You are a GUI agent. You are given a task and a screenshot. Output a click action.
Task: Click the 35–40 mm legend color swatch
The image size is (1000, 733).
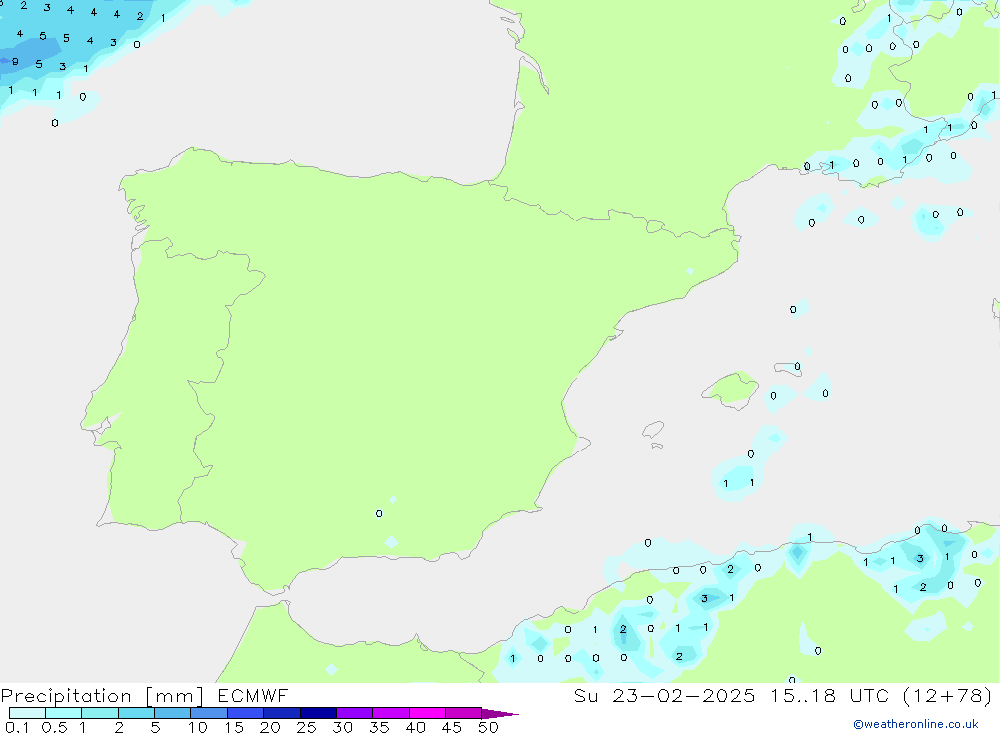point(391,713)
